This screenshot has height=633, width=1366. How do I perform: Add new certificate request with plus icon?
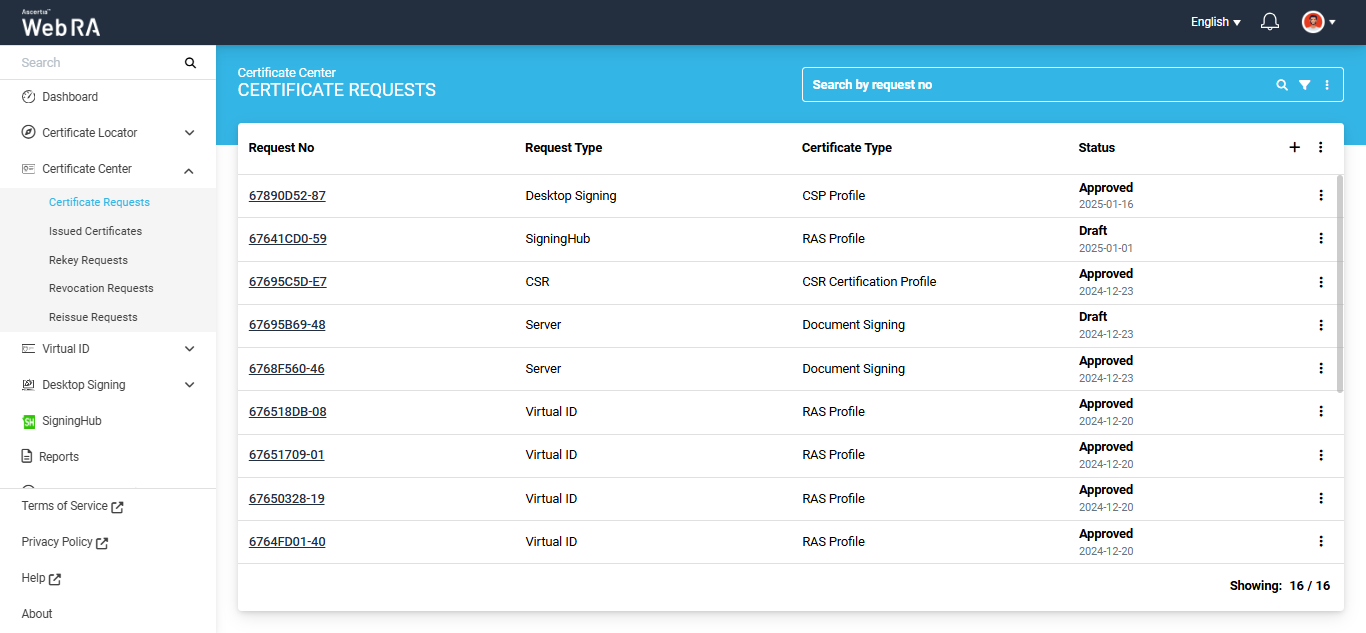(x=1294, y=147)
